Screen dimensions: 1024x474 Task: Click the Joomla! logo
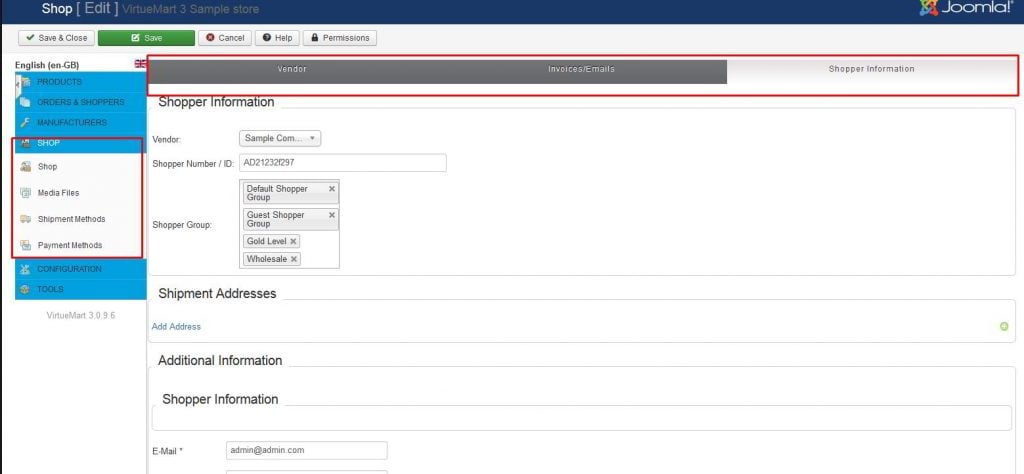pyautogui.click(x=964, y=9)
